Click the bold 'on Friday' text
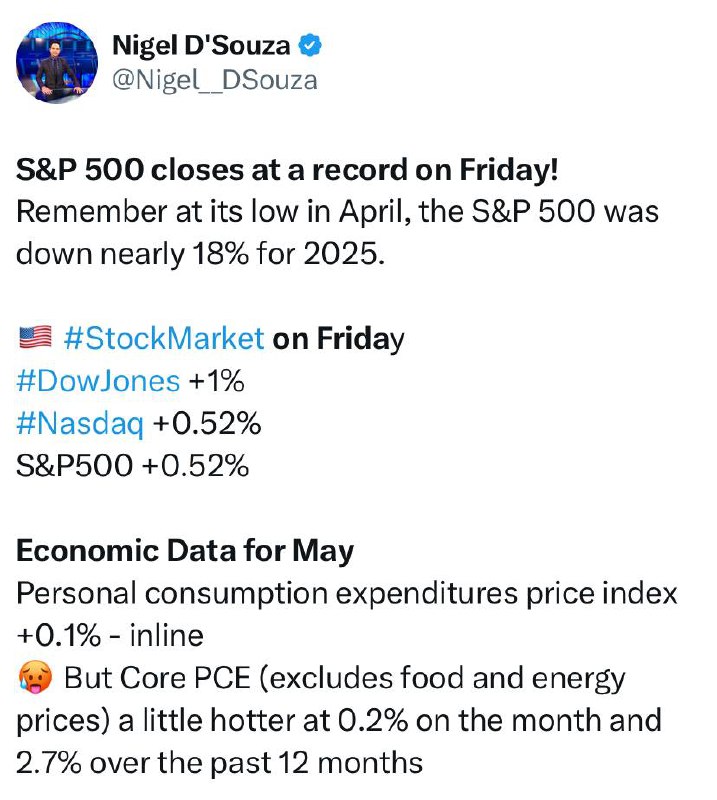Image resolution: width=717 pixels, height=800 pixels. (x=338, y=339)
